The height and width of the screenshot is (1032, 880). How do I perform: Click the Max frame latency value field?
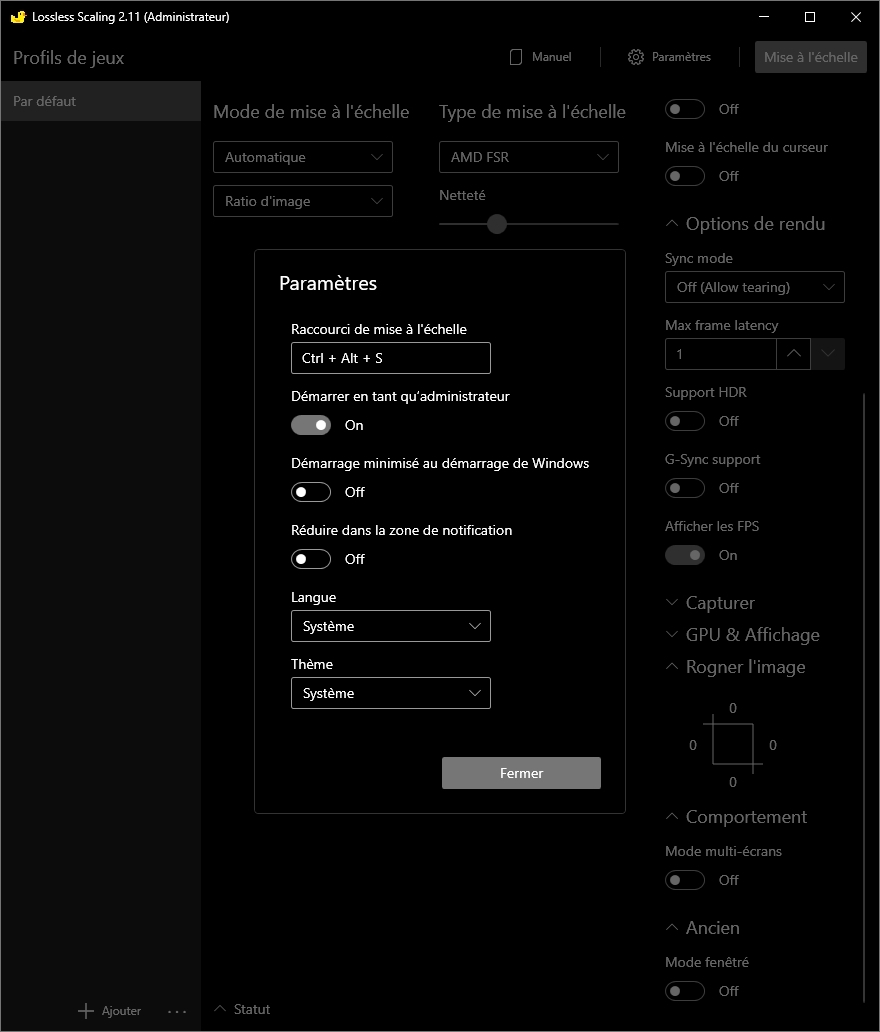coord(721,354)
